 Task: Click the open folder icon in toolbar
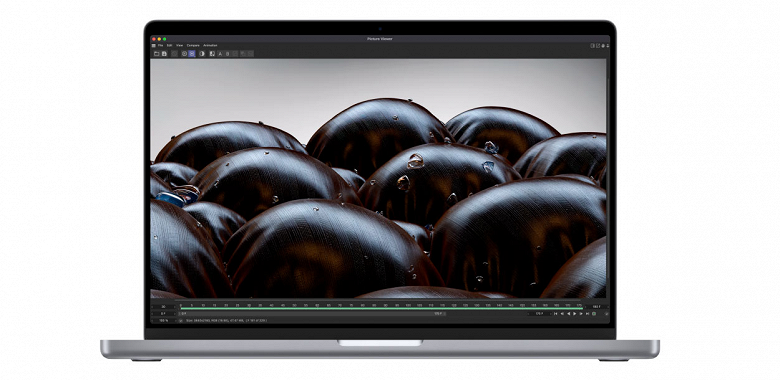coord(157,54)
